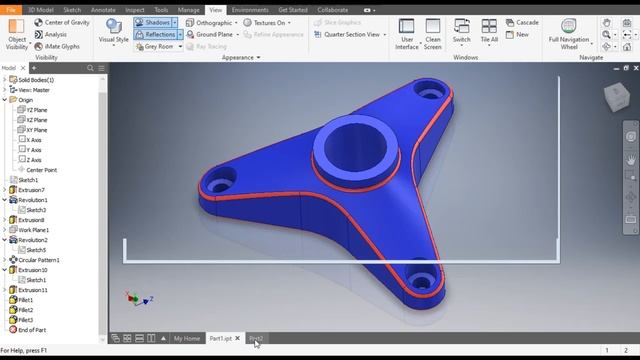640x360 pixels.
Task: Toggle Reflections in the ribbon
Action: coord(156,35)
